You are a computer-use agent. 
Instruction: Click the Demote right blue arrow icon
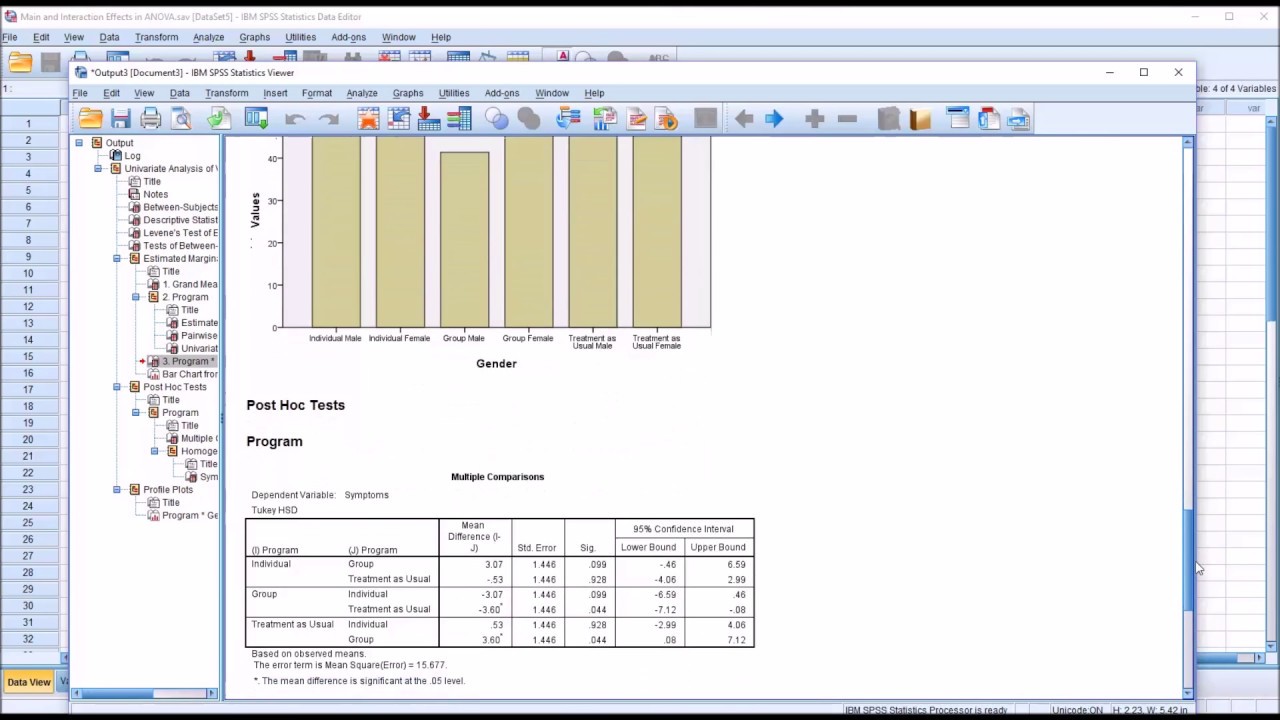click(774, 119)
